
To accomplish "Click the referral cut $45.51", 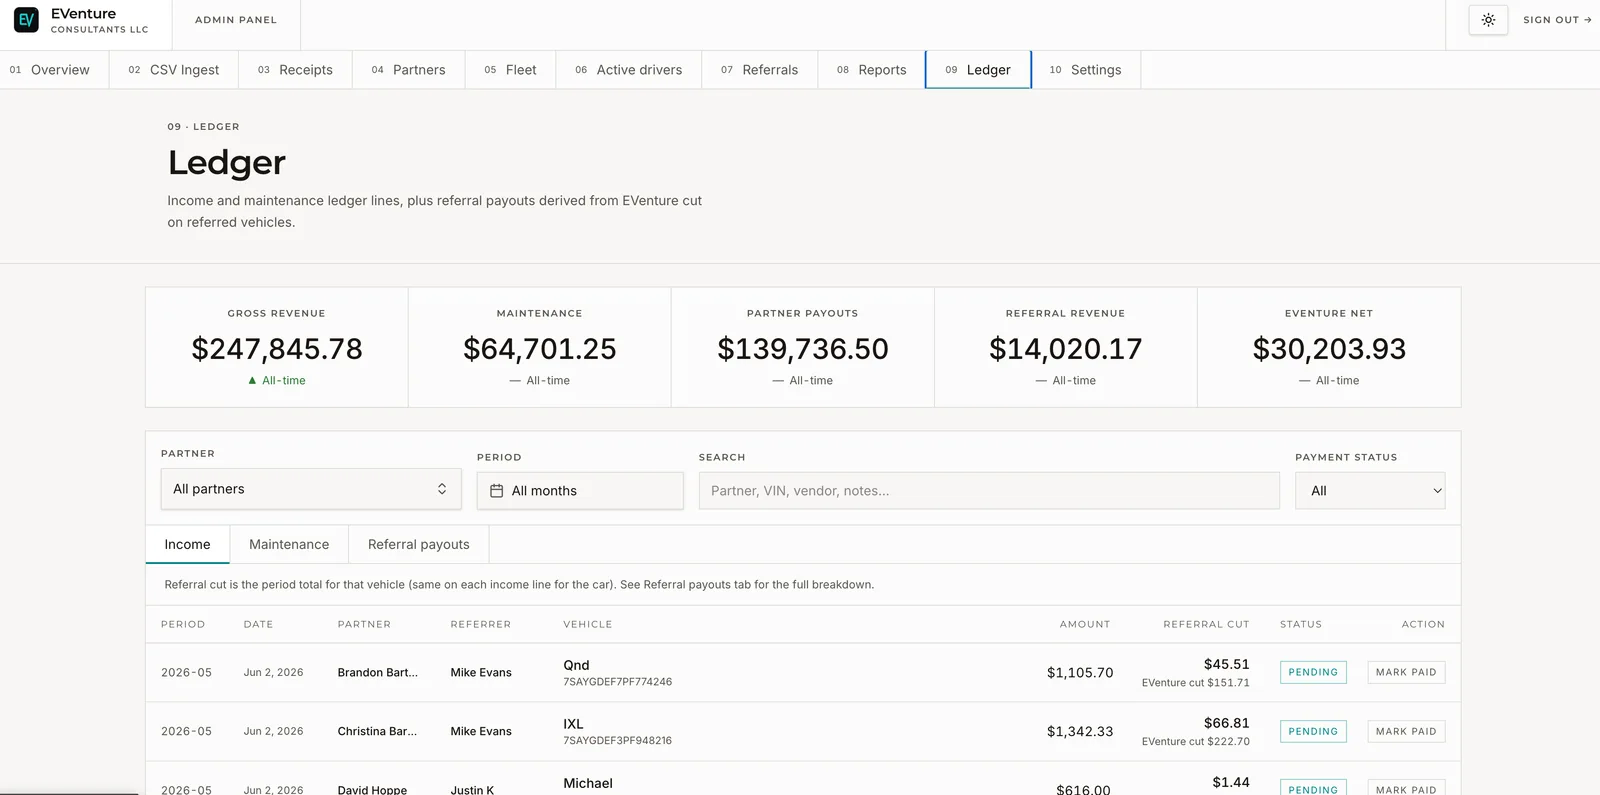I will 1227,664.
